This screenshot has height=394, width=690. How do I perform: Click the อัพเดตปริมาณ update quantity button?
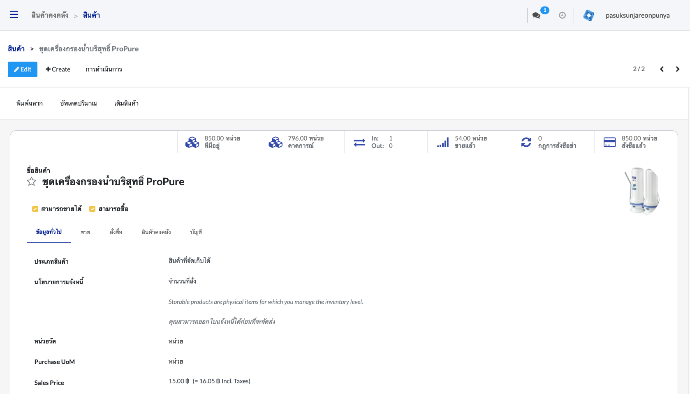coord(79,103)
